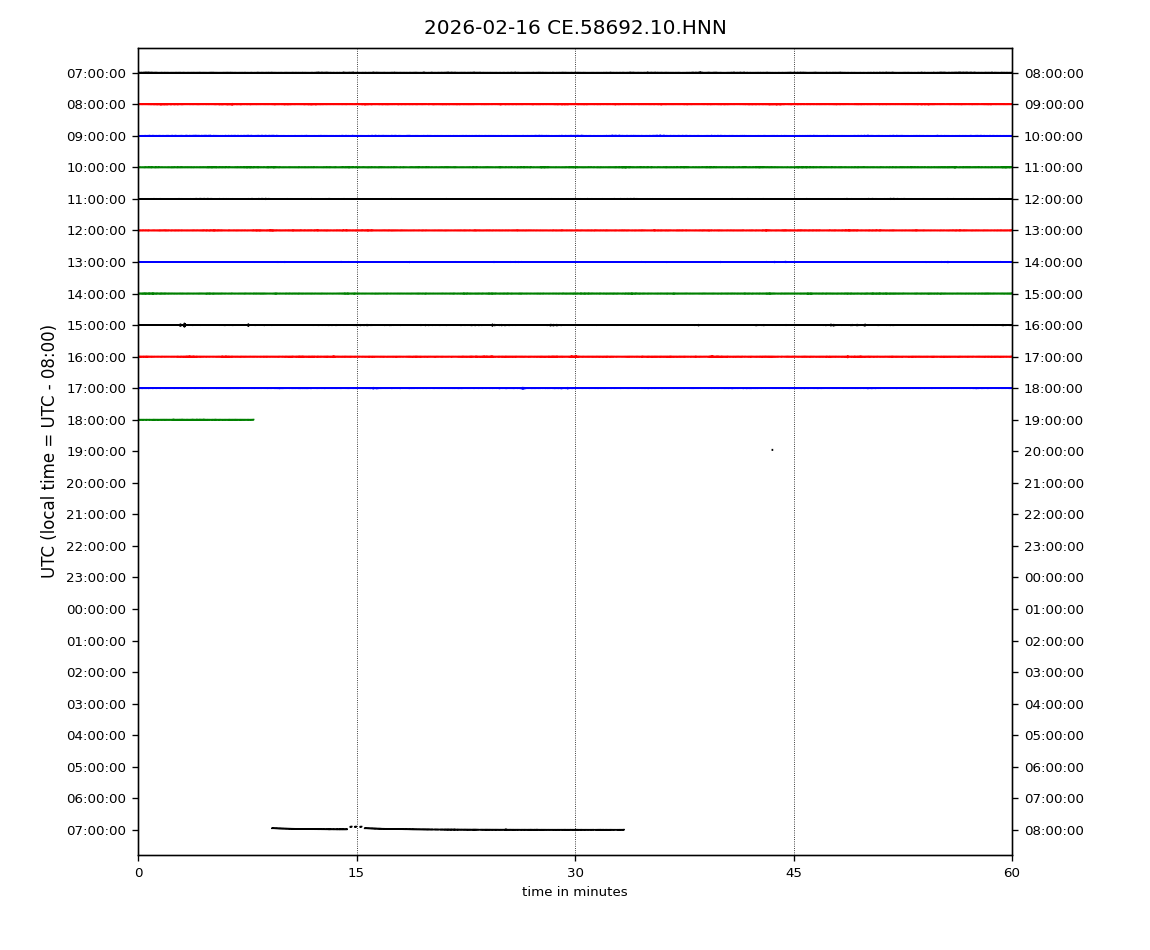Click the 60 tick label on the x-axis
Screen dimensions: 1150x950
pyautogui.click(x=1012, y=873)
